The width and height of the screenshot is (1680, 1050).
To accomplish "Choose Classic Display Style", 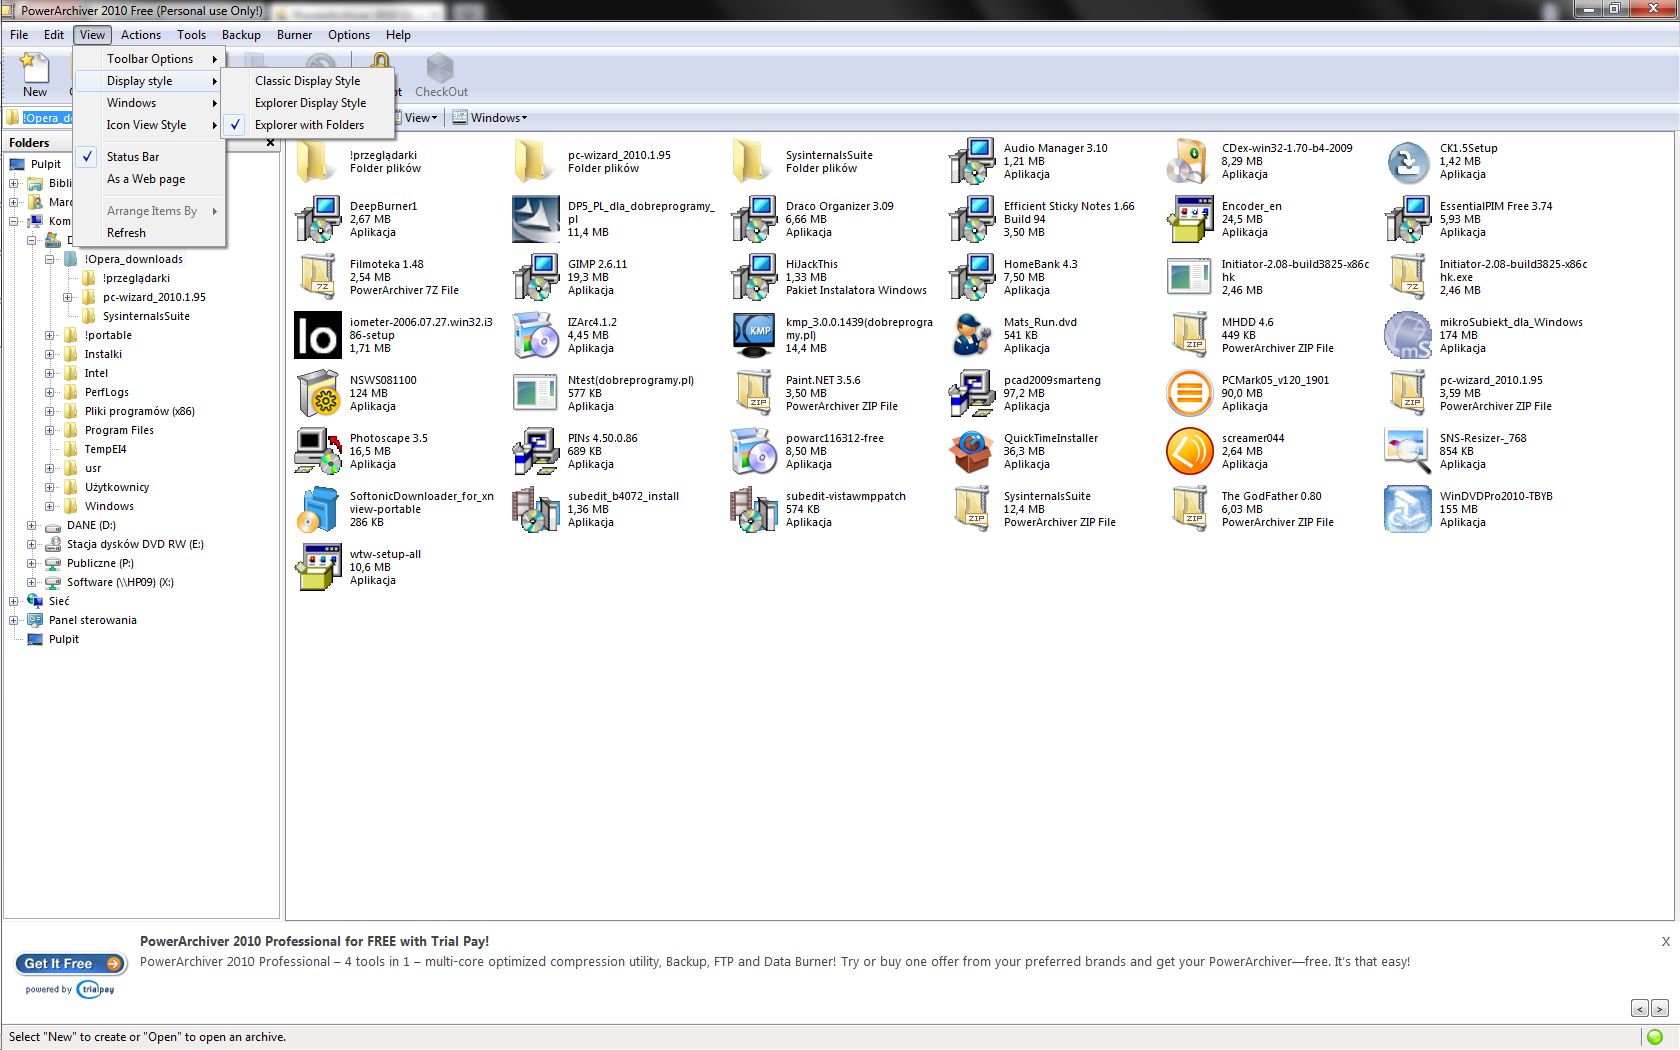I will click(x=308, y=81).
